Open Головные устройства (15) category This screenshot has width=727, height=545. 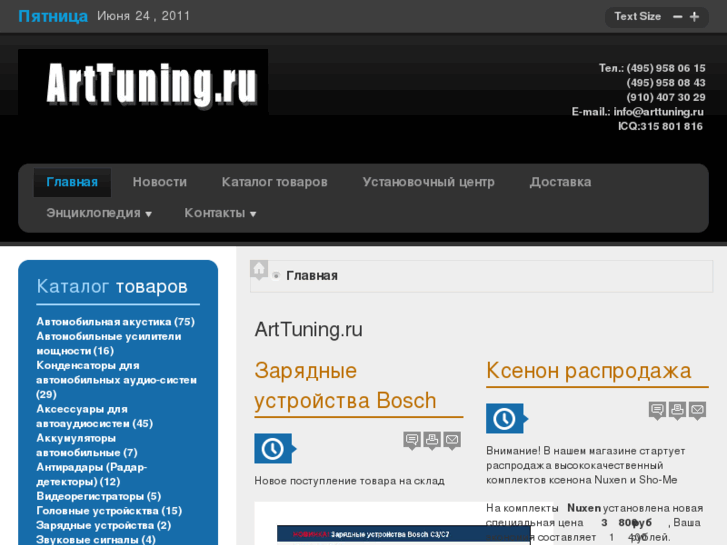click(x=109, y=511)
